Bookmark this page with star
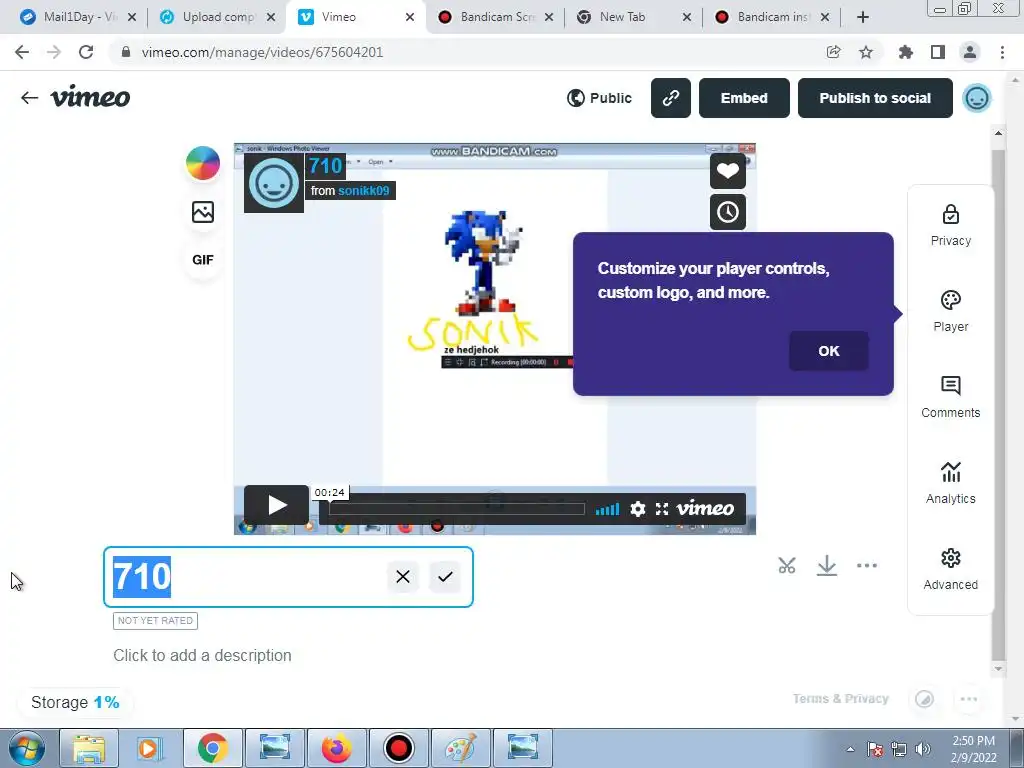 click(x=866, y=52)
